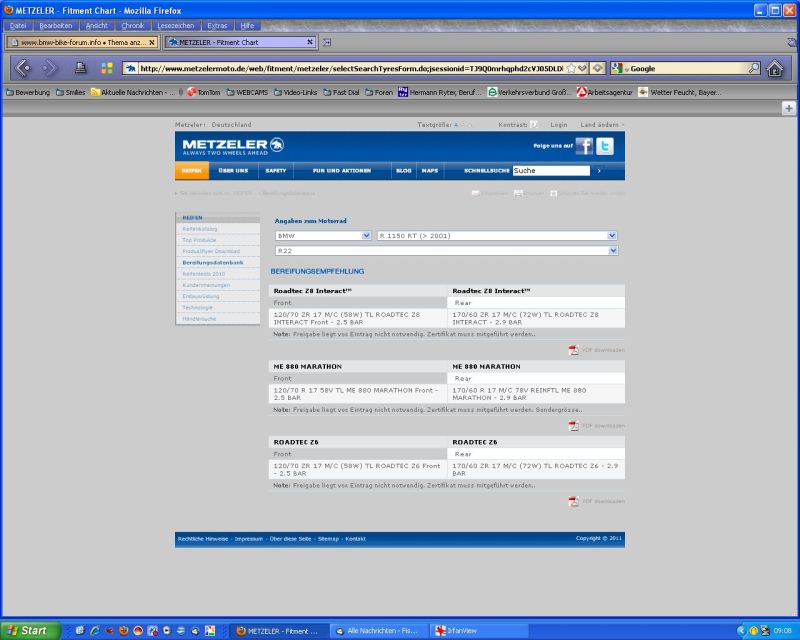Image resolution: width=800 pixels, height=640 pixels.
Task: Download PDF for ME 880 Marathon
Action: click(x=596, y=426)
